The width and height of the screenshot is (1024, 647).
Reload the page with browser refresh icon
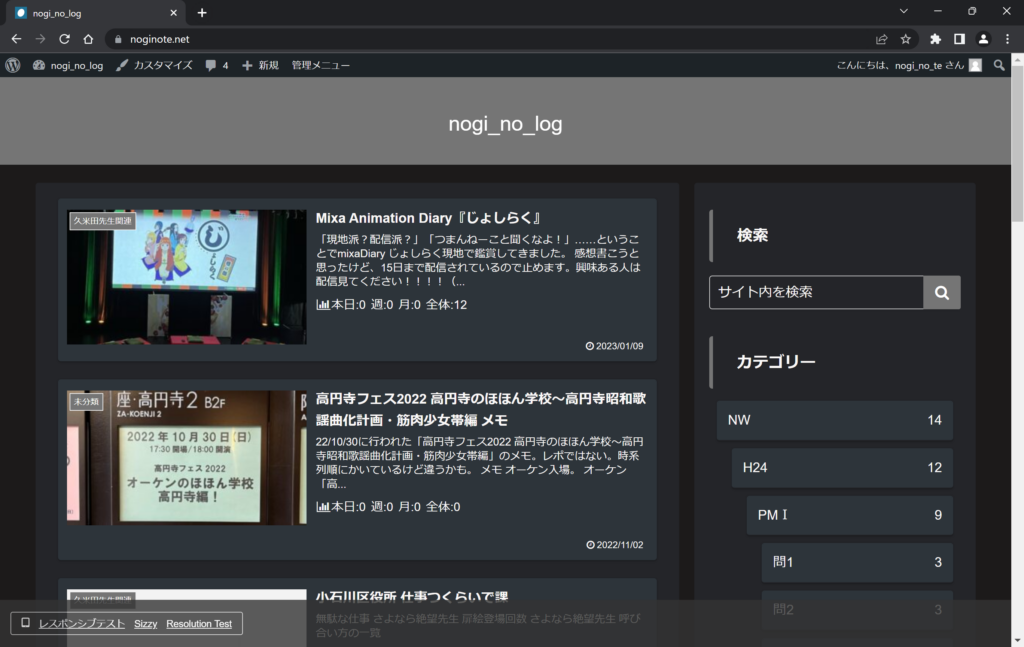pos(64,39)
